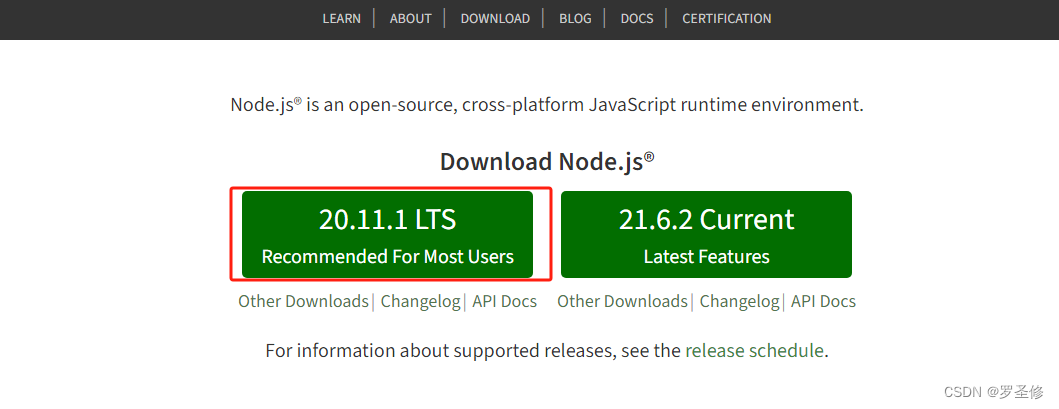Go to the ABOUT page
Screen dimensions: 1059x409
tap(410, 19)
